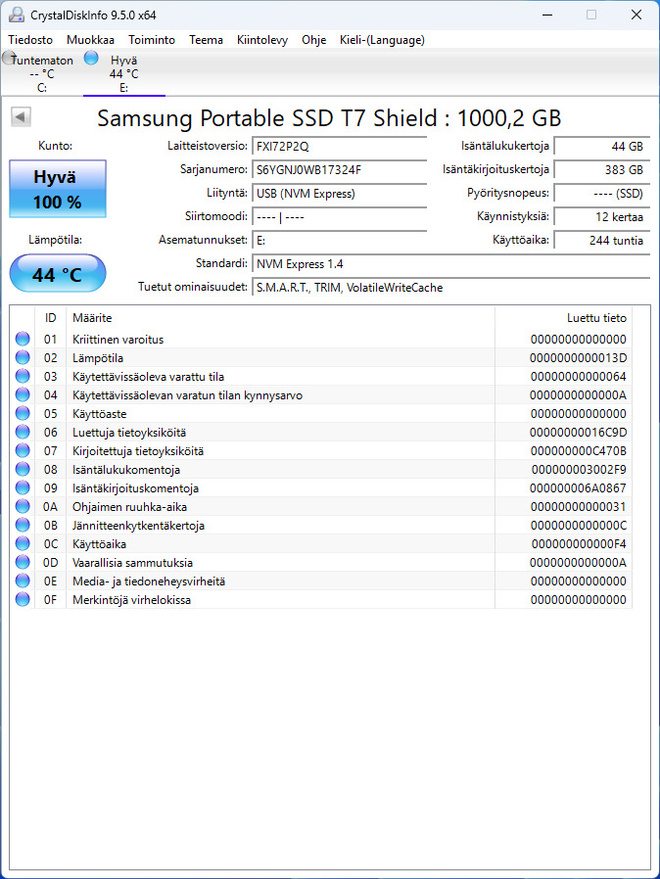Select the Tuntematon C: drive tab
Viewport: 660px width, 879px height.
42,73
